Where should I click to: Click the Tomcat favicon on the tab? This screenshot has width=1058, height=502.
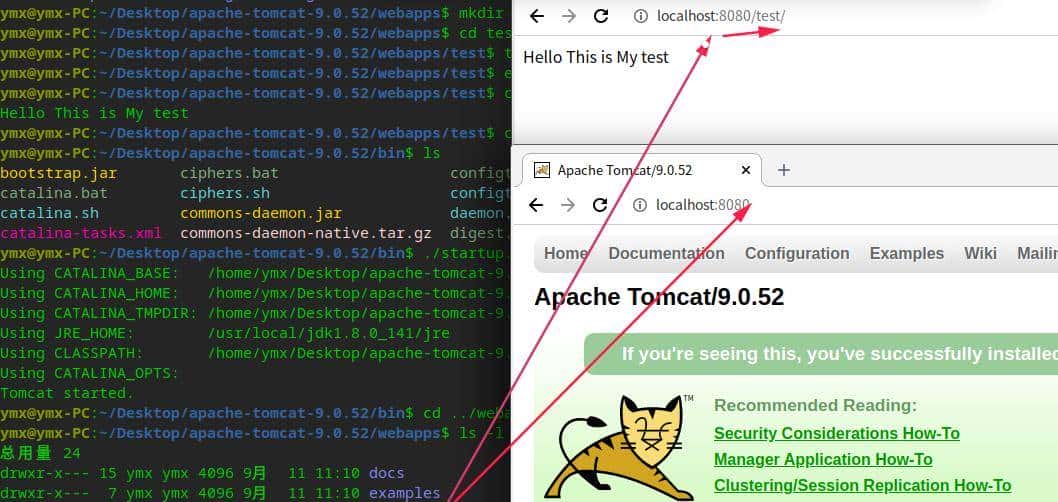click(542, 170)
